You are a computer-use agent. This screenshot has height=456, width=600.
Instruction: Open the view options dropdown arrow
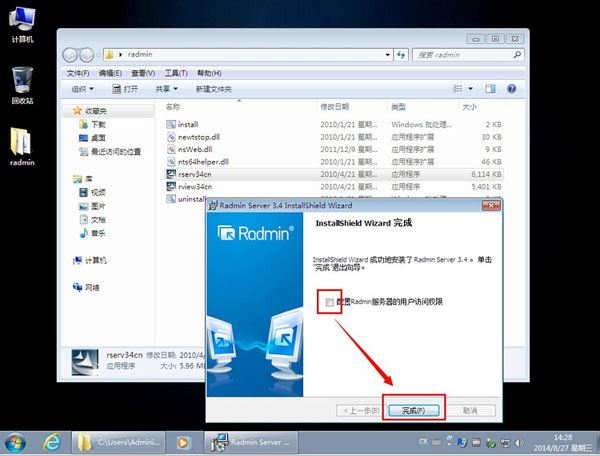click(x=471, y=89)
